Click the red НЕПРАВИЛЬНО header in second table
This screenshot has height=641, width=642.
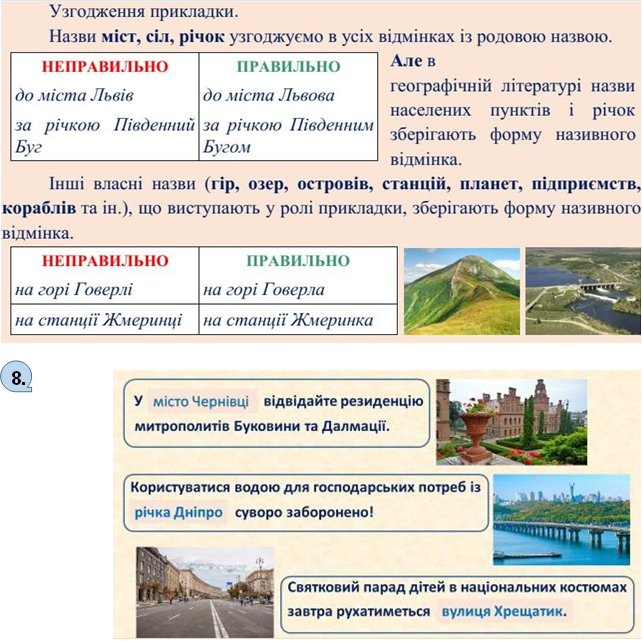click(105, 261)
